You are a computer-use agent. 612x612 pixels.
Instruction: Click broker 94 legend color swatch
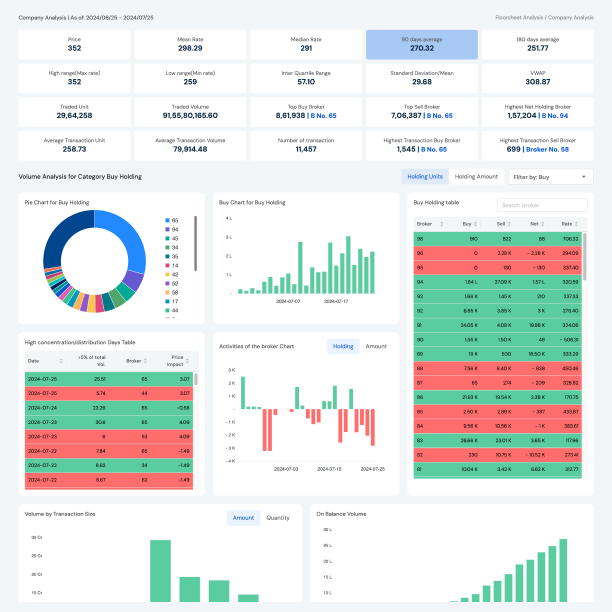pyautogui.click(x=166, y=228)
